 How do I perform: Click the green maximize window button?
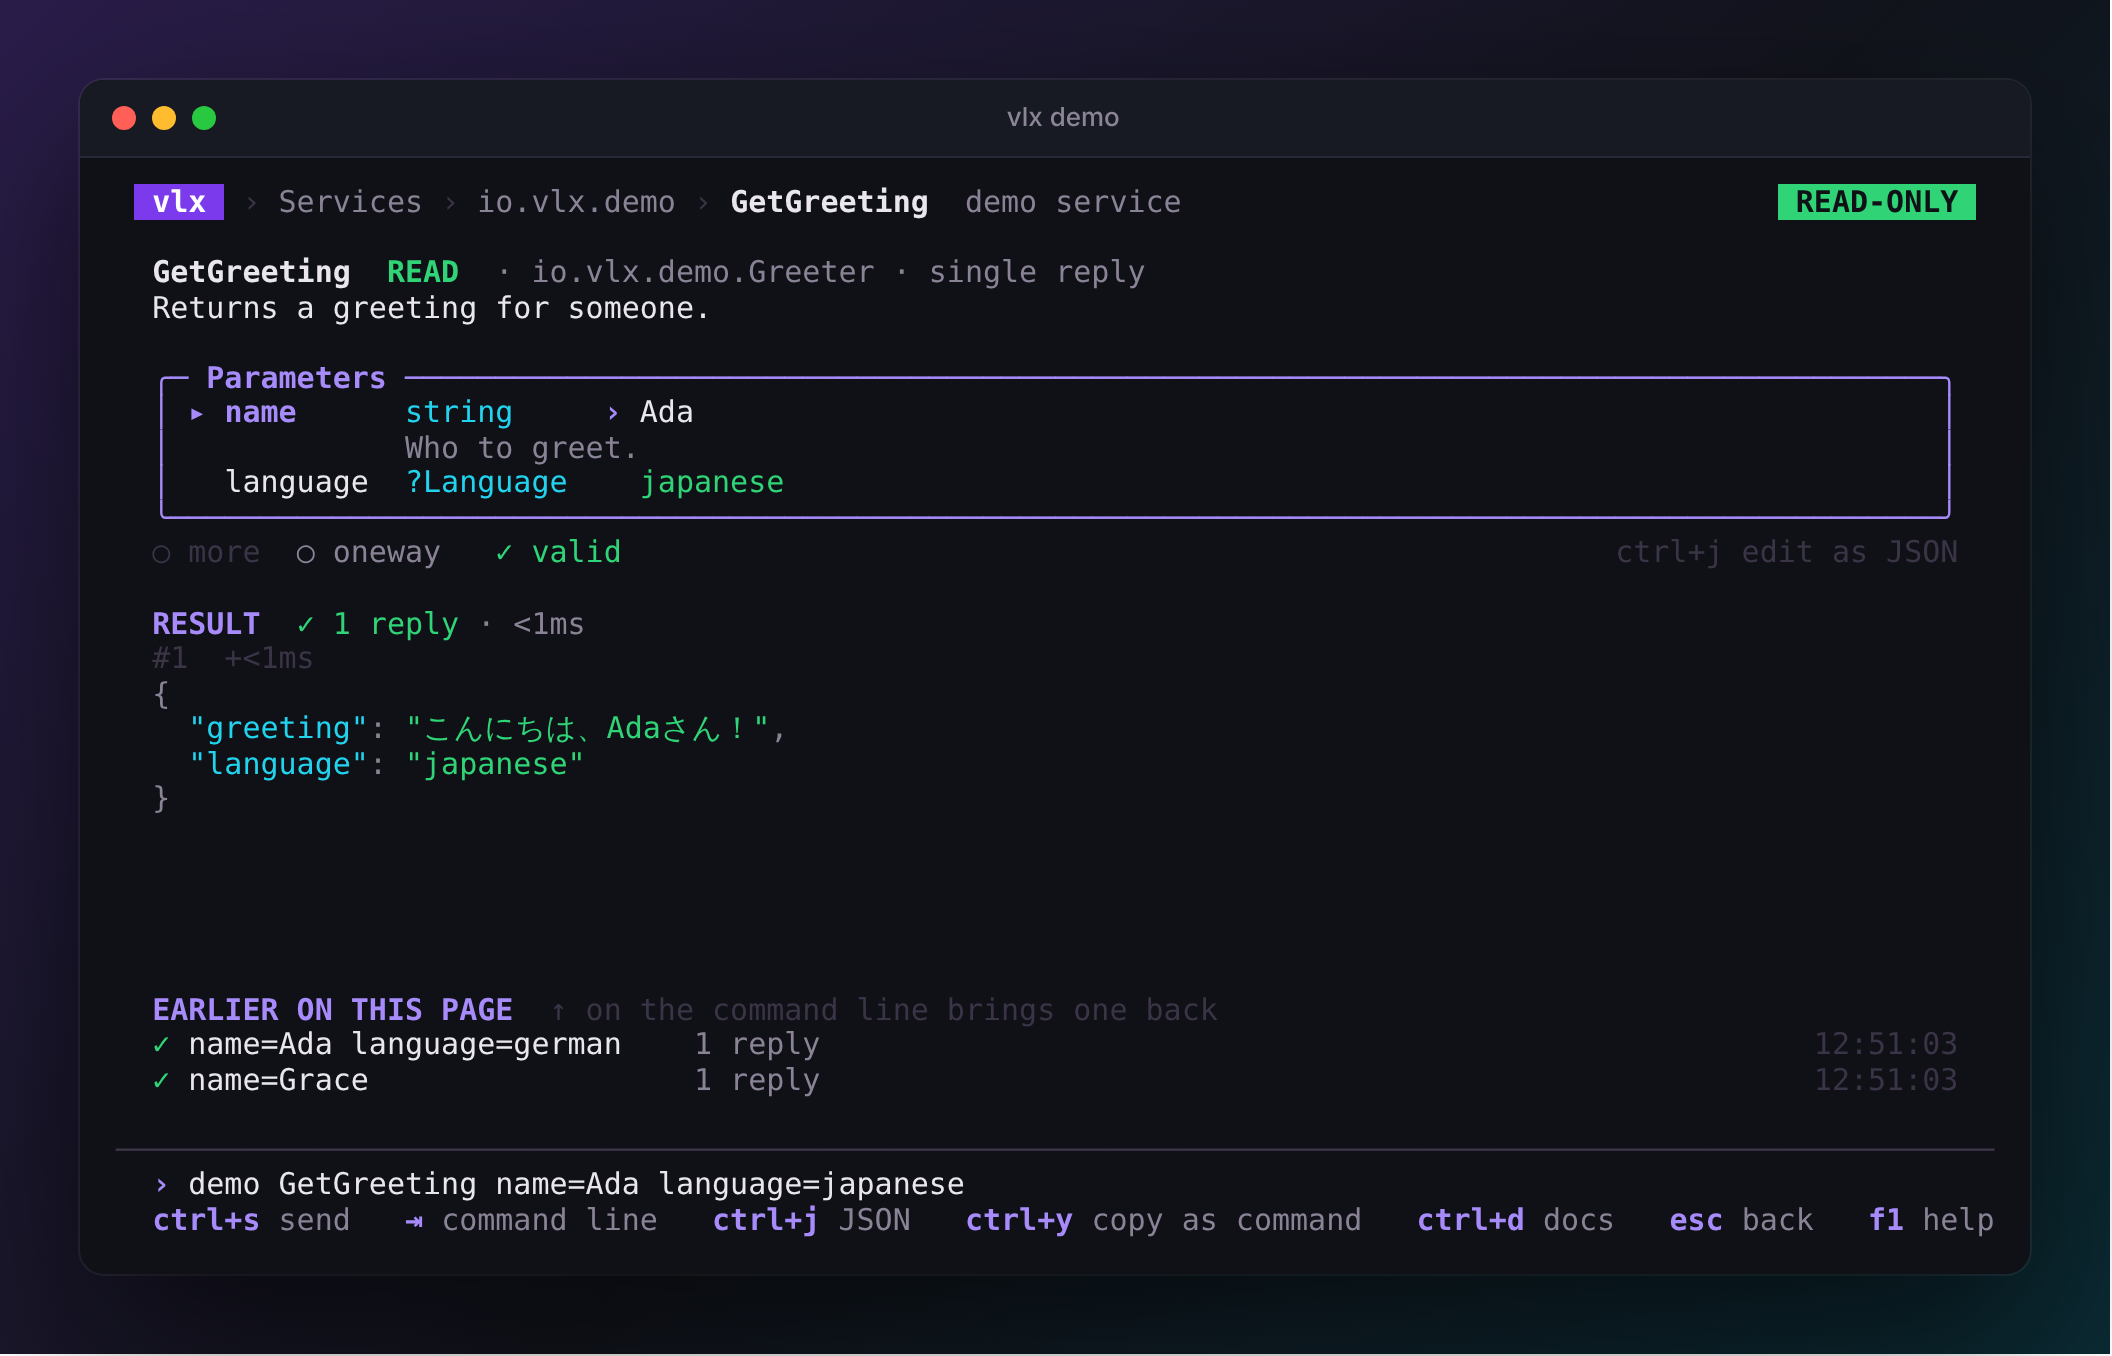(x=204, y=118)
